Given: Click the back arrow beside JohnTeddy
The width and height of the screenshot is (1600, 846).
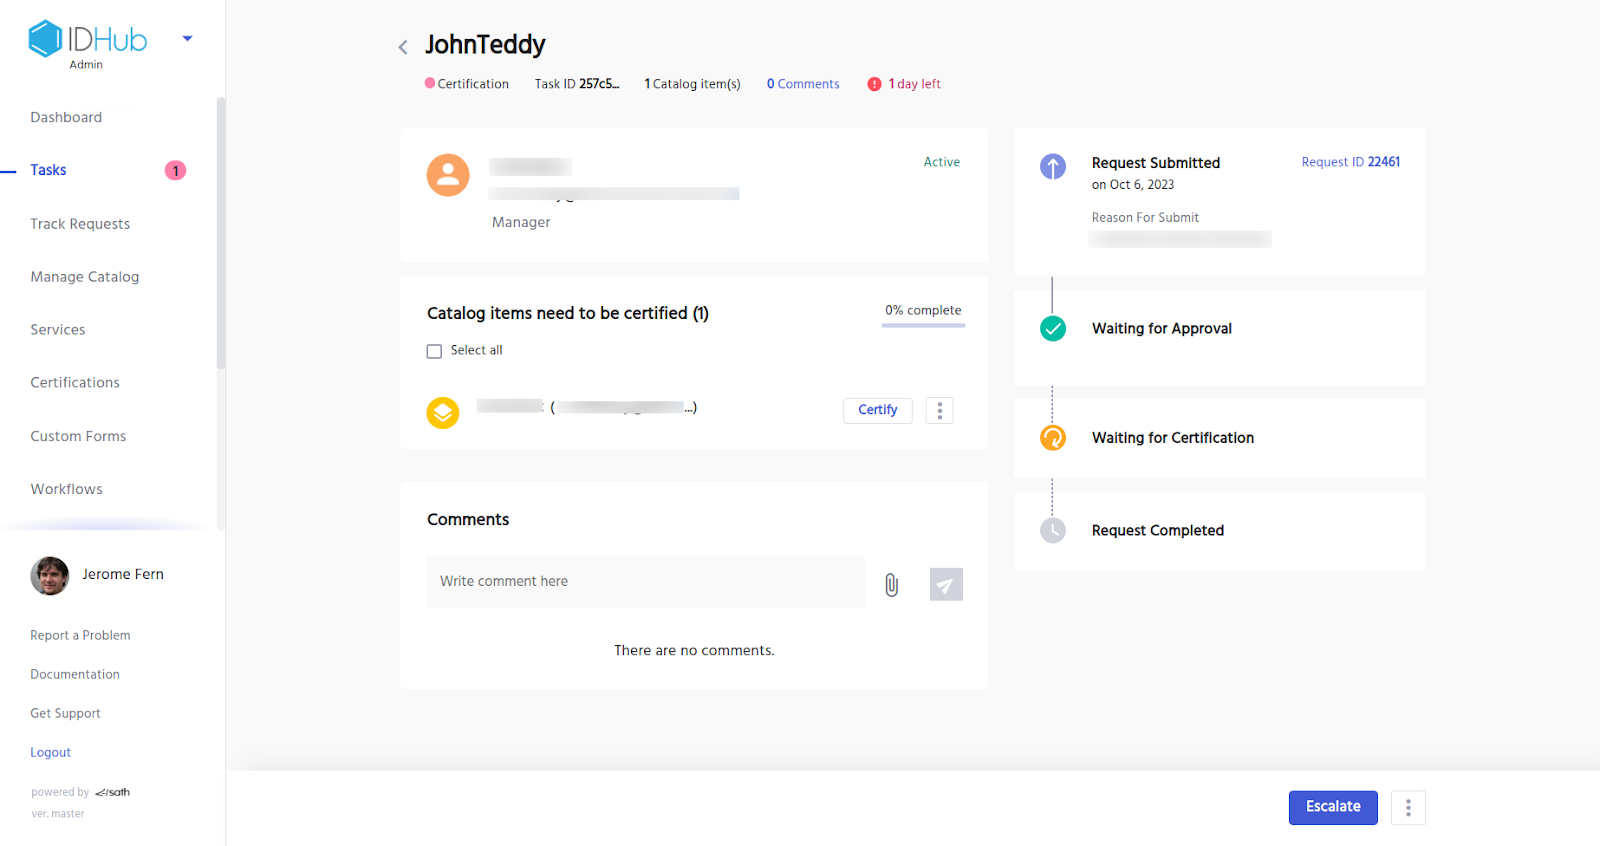Looking at the screenshot, I should 403,47.
